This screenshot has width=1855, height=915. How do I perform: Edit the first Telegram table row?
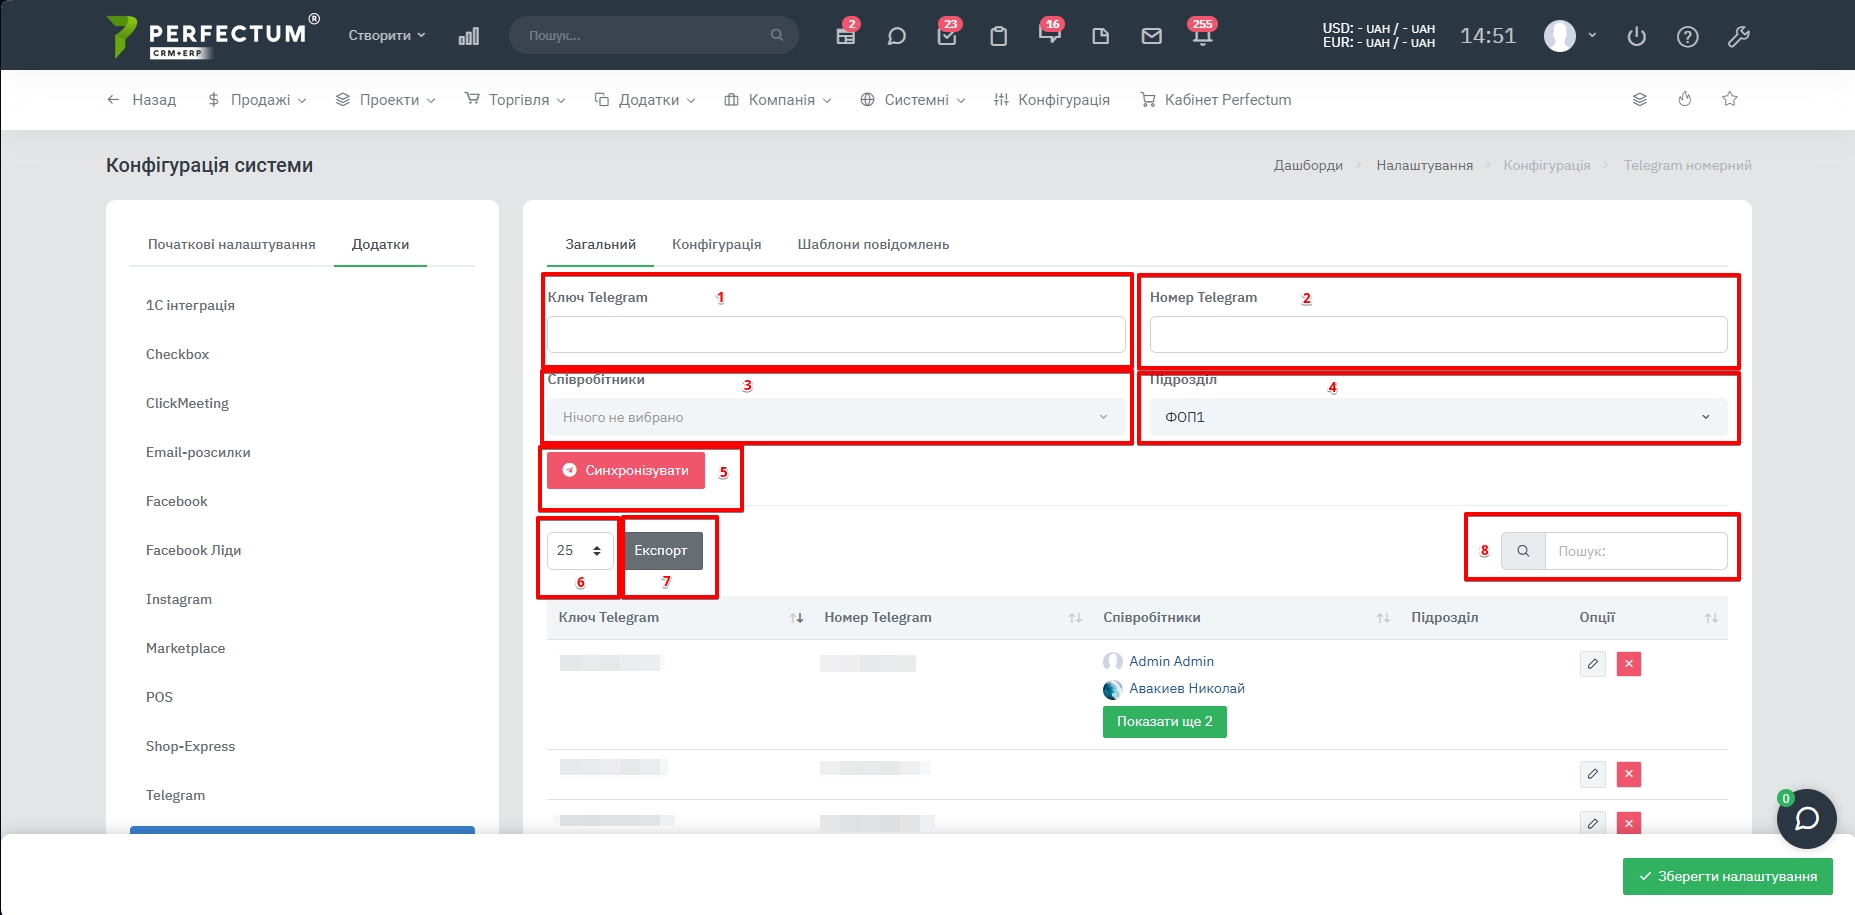1592,664
